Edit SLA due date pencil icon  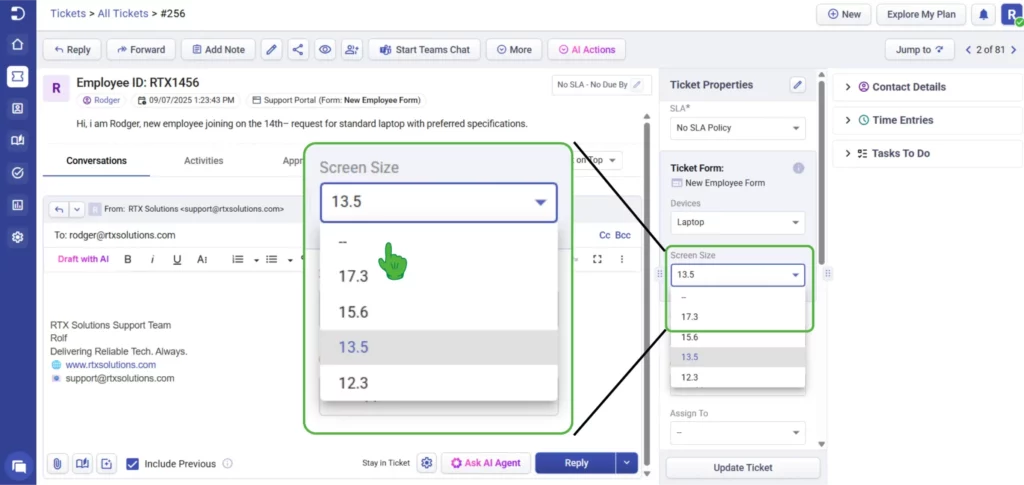coord(637,85)
